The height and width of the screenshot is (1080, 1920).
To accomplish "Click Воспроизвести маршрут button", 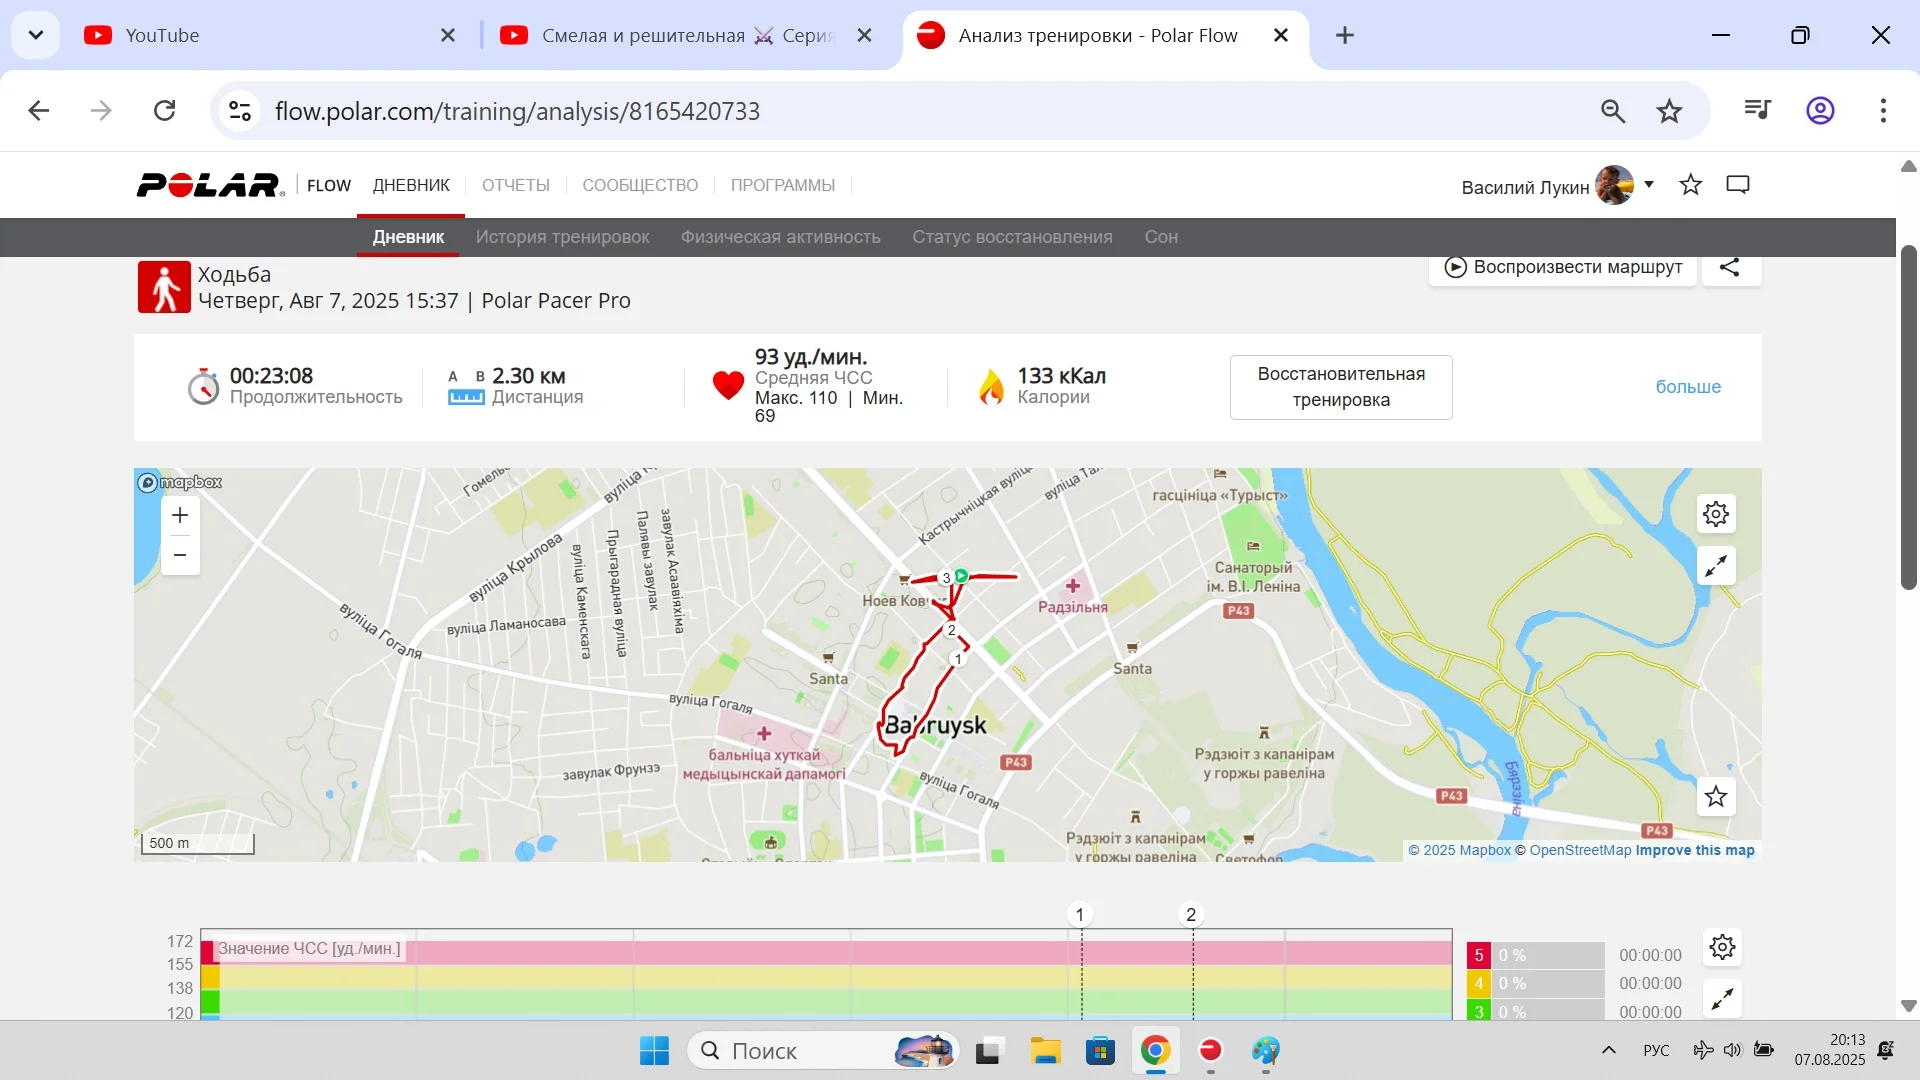I will [x=1563, y=268].
